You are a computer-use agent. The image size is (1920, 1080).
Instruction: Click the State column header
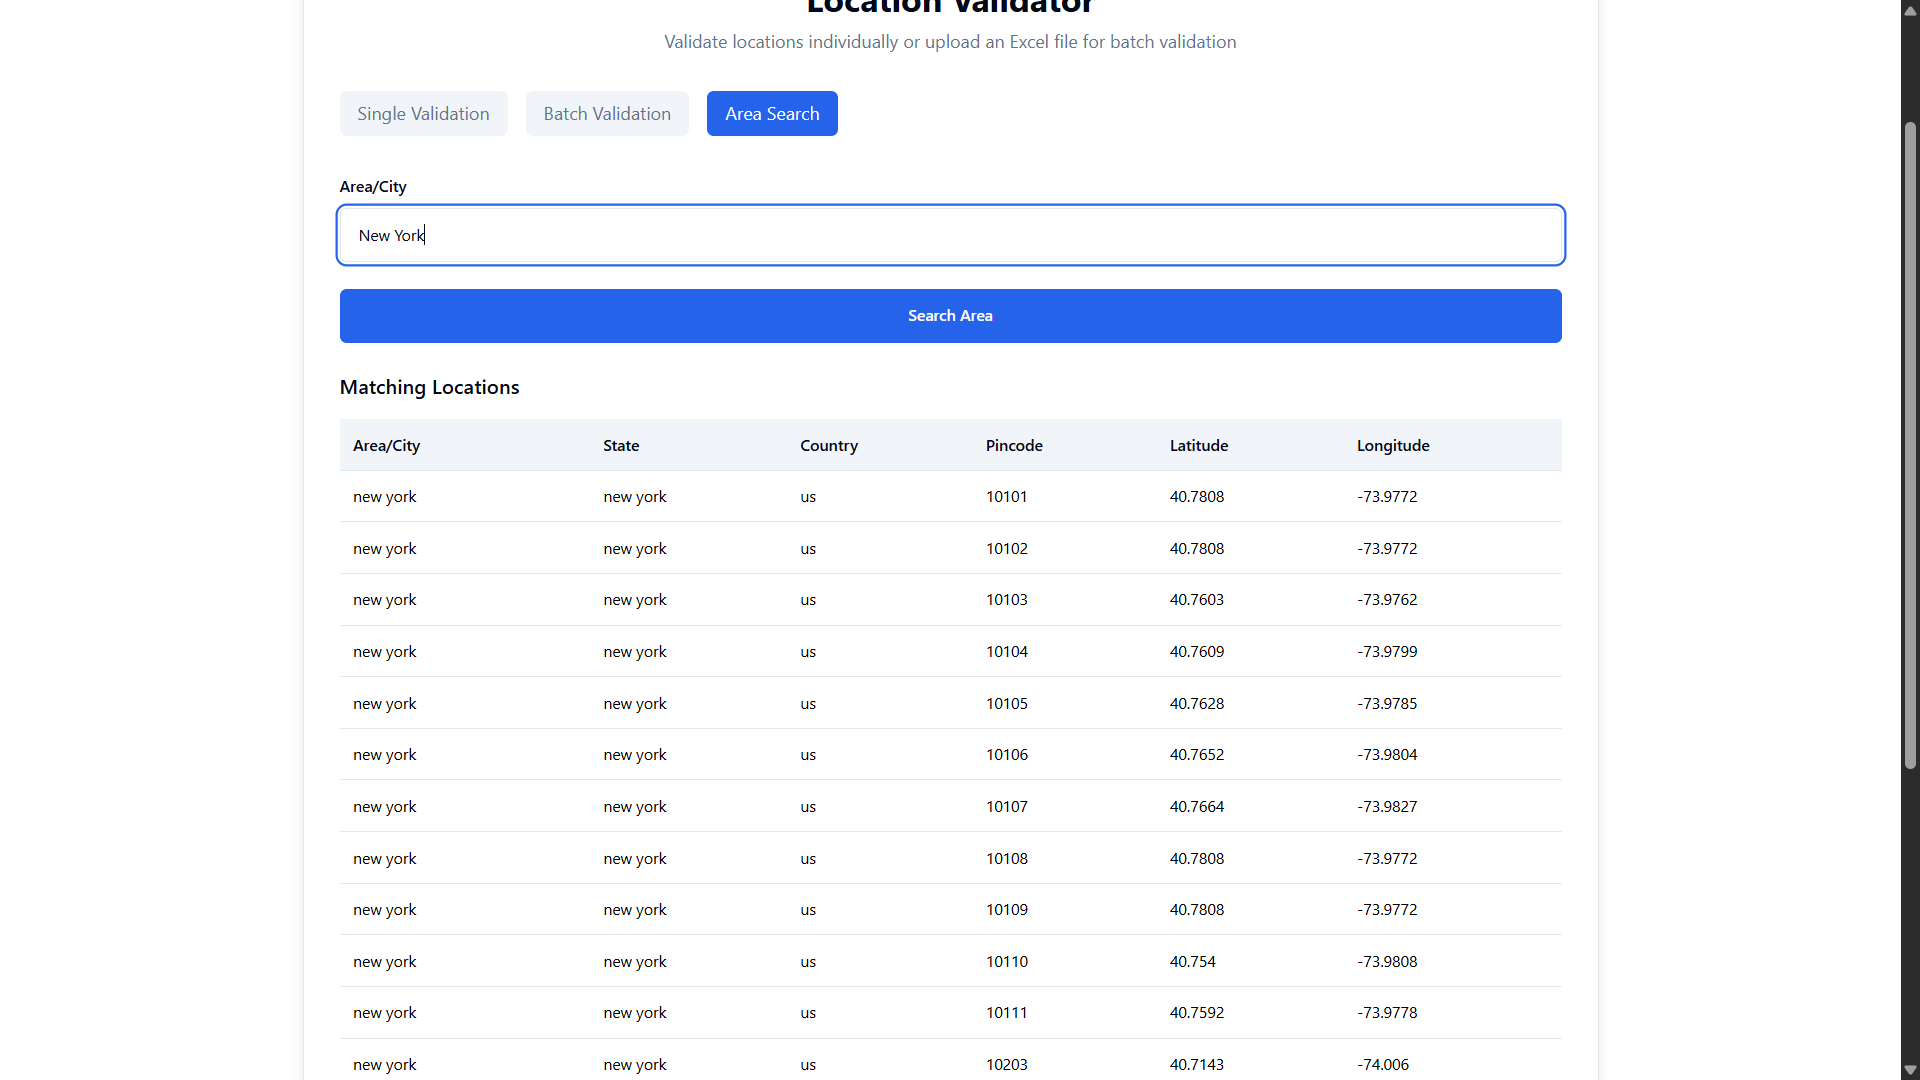click(x=621, y=446)
